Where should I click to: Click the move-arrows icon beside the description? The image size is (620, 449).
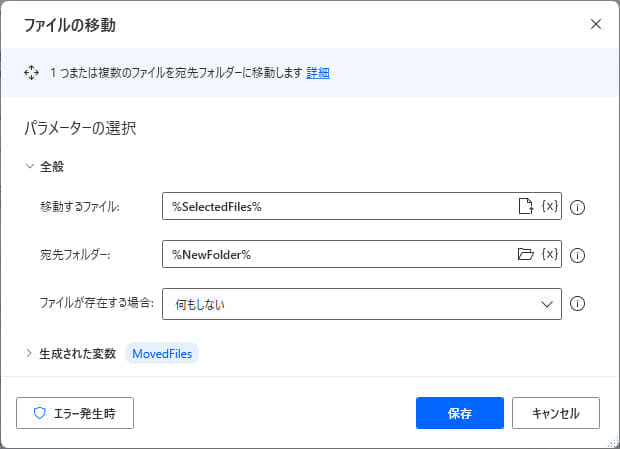tap(31, 73)
